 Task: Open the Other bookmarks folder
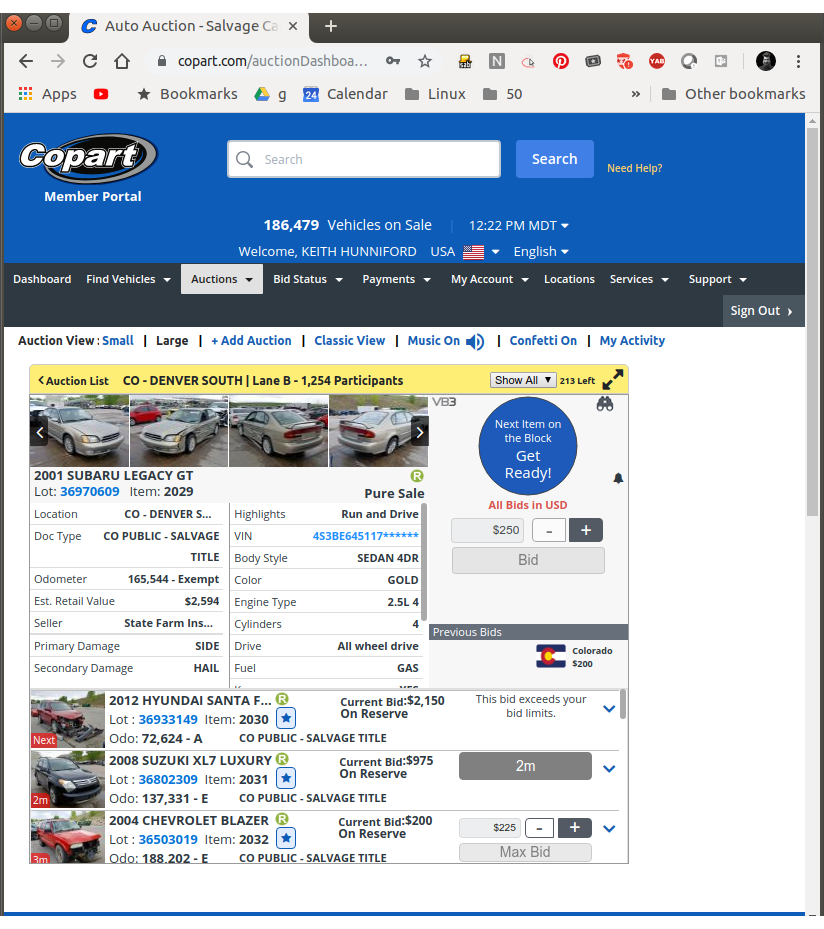pos(733,94)
